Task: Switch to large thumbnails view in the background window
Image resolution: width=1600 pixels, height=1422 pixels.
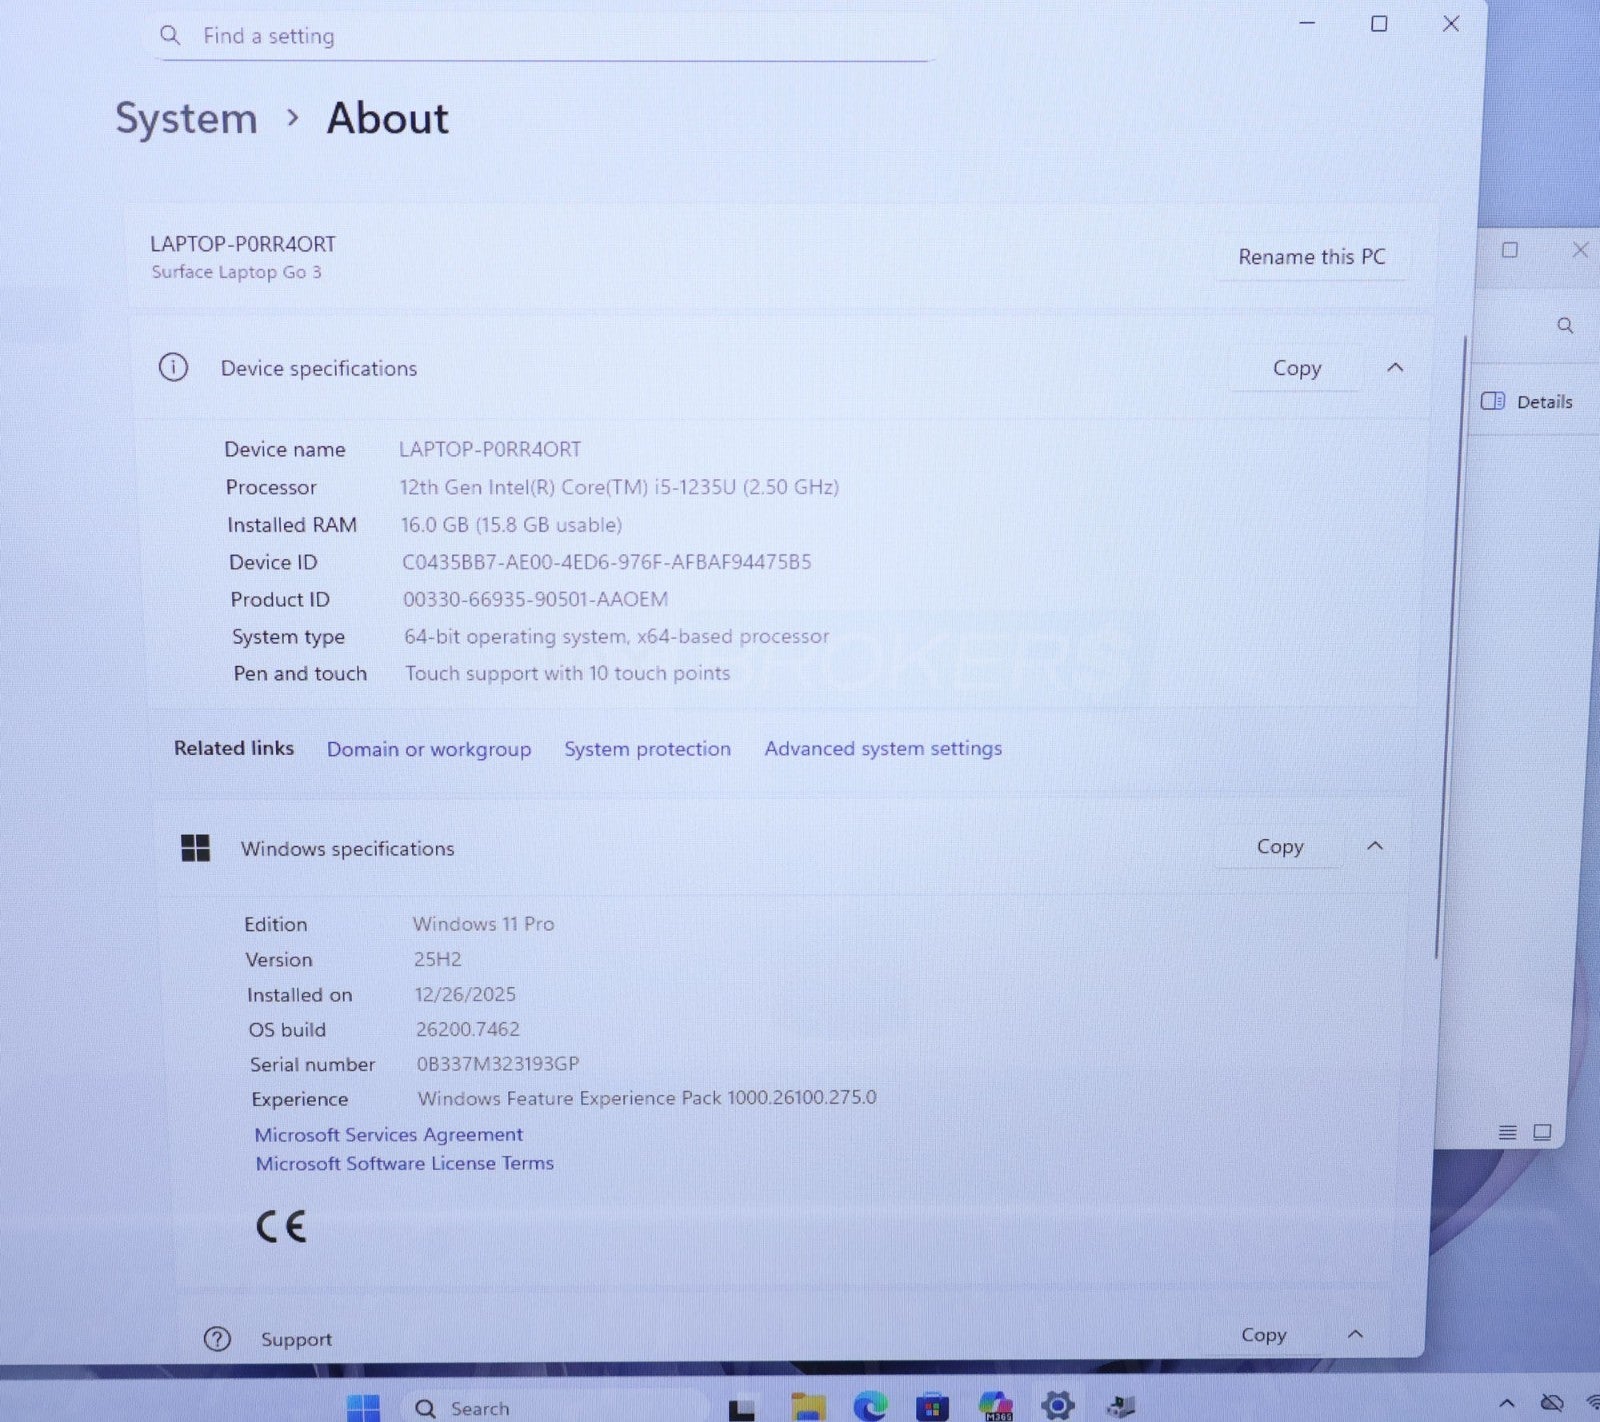Action: pyautogui.click(x=1542, y=1132)
